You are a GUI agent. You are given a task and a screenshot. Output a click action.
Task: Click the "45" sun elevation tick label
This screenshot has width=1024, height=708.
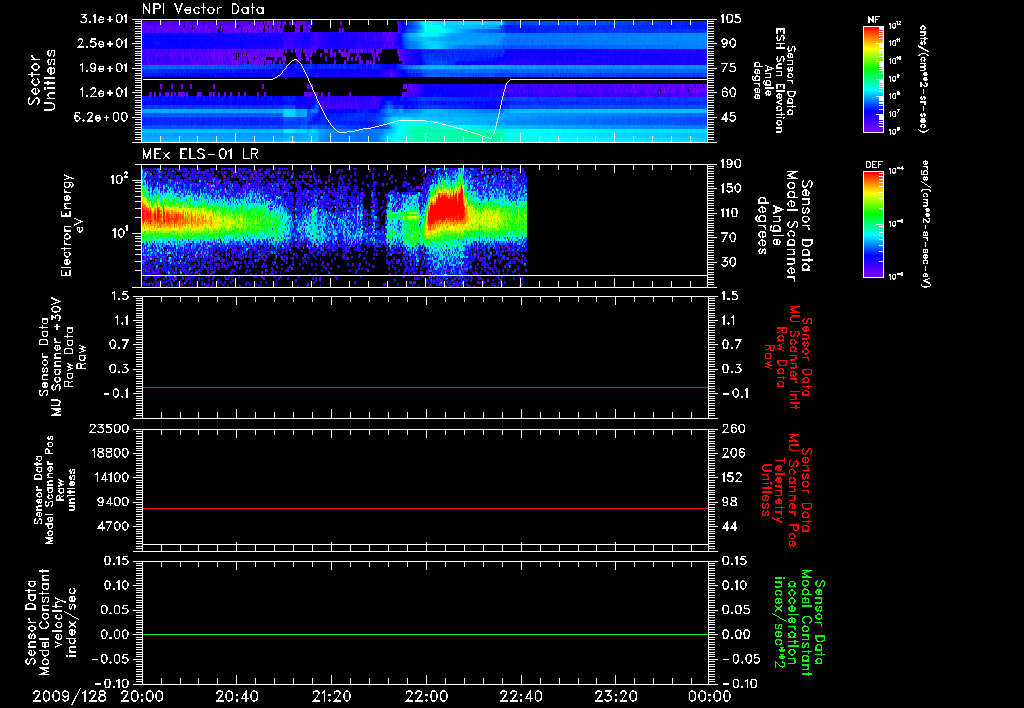[x=728, y=118]
